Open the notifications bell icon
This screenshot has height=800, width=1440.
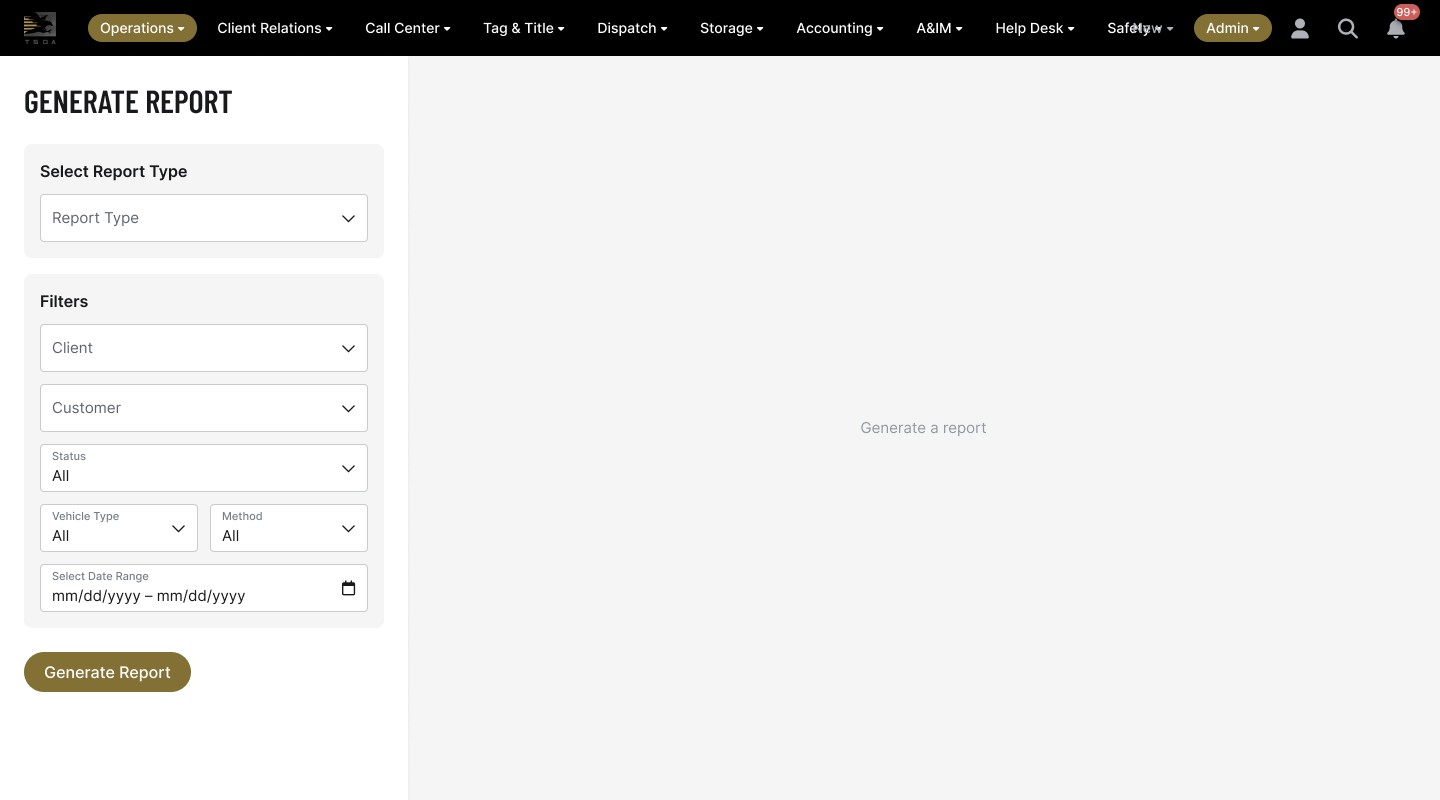coord(1396,28)
